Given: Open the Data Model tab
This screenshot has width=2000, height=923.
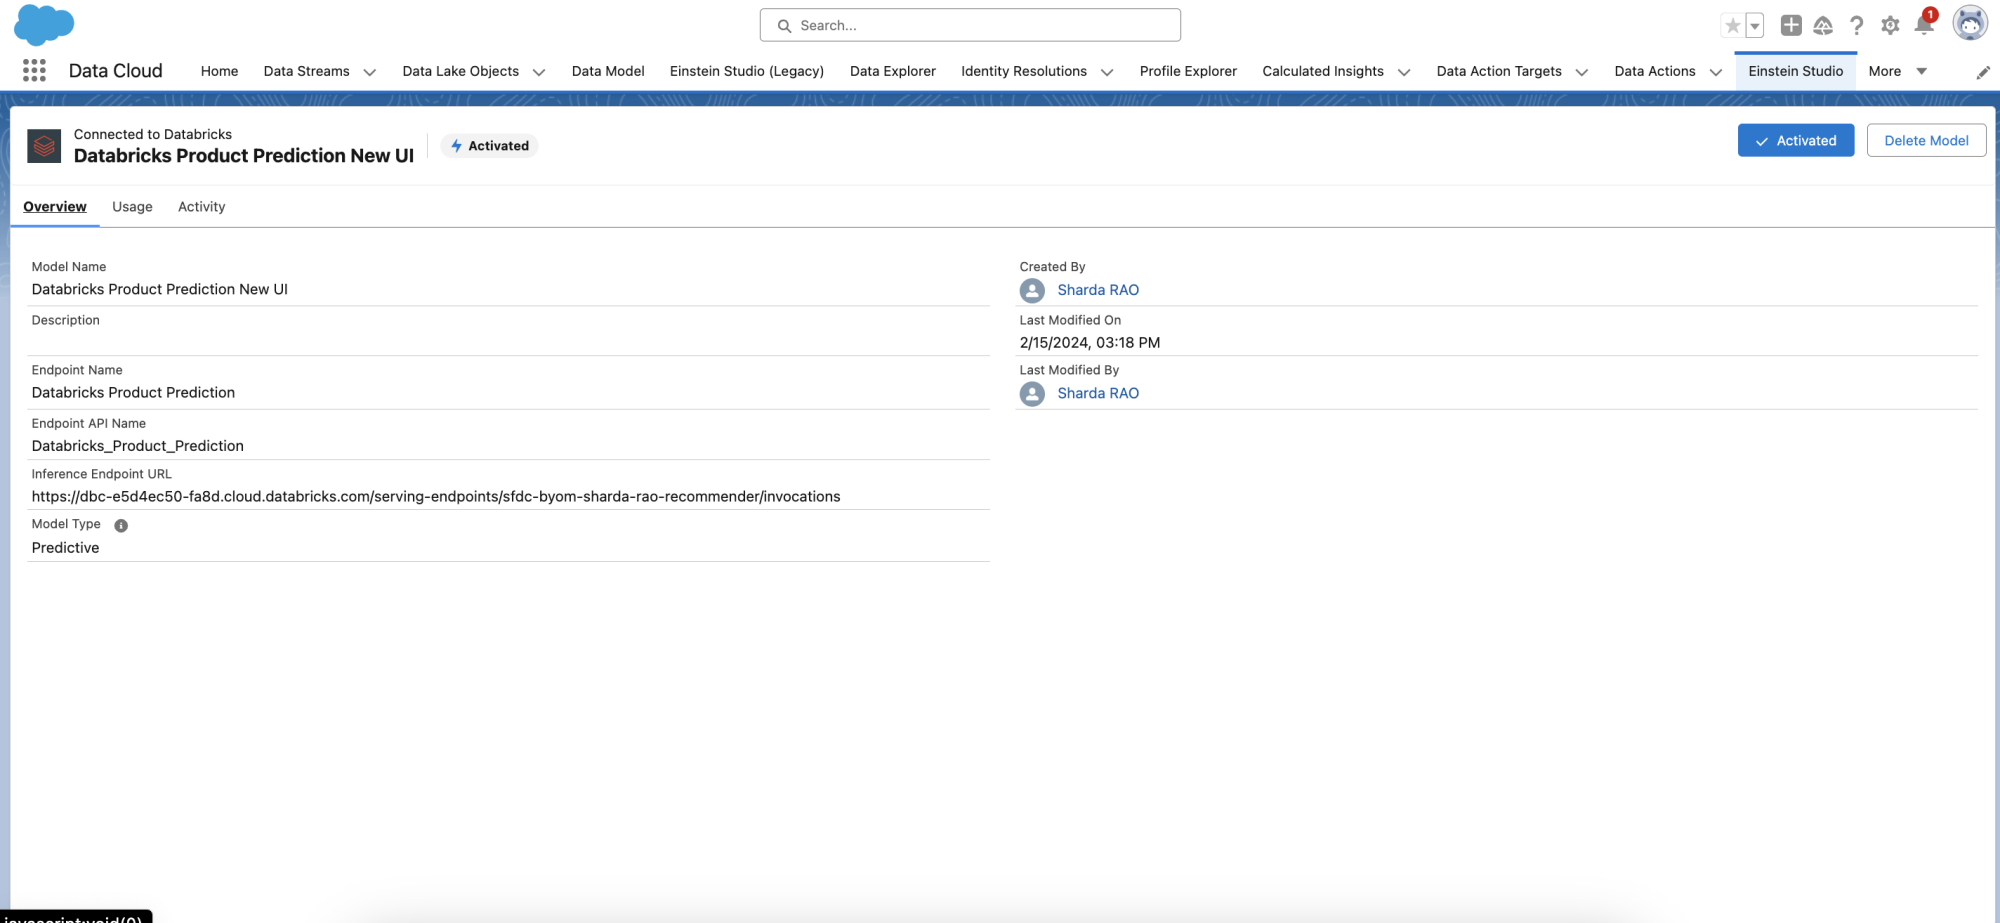Looking at the screenshot, I should tap(608, 71).
